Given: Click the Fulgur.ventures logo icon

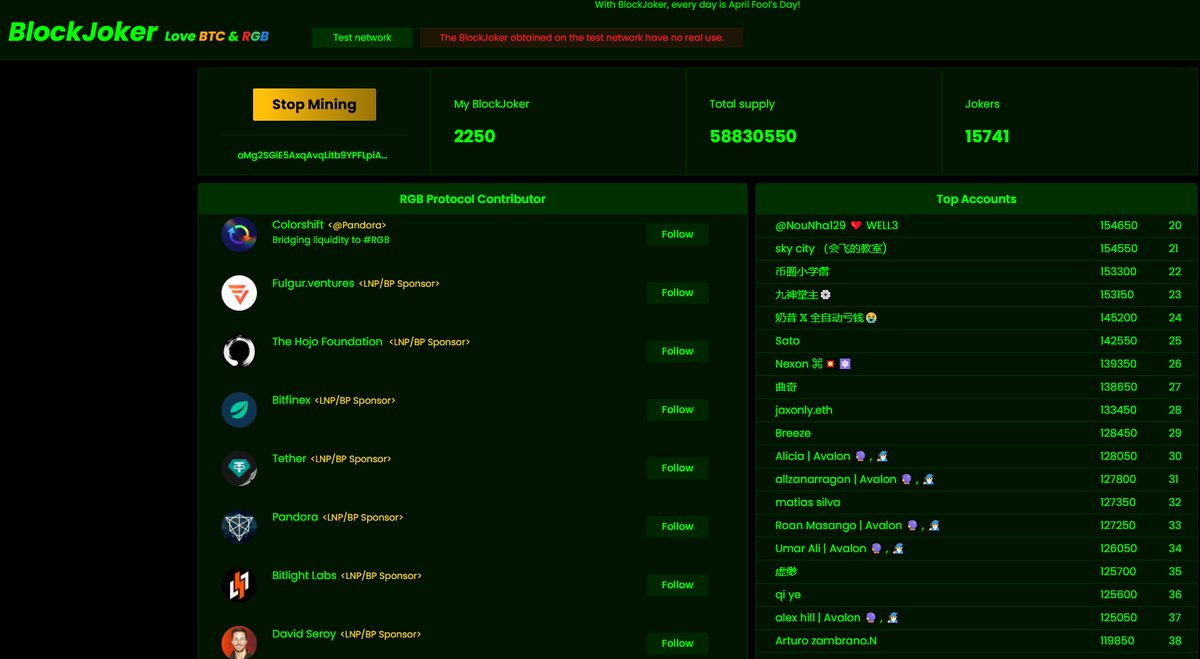Looking at the screenshot, I should point(239,293).
